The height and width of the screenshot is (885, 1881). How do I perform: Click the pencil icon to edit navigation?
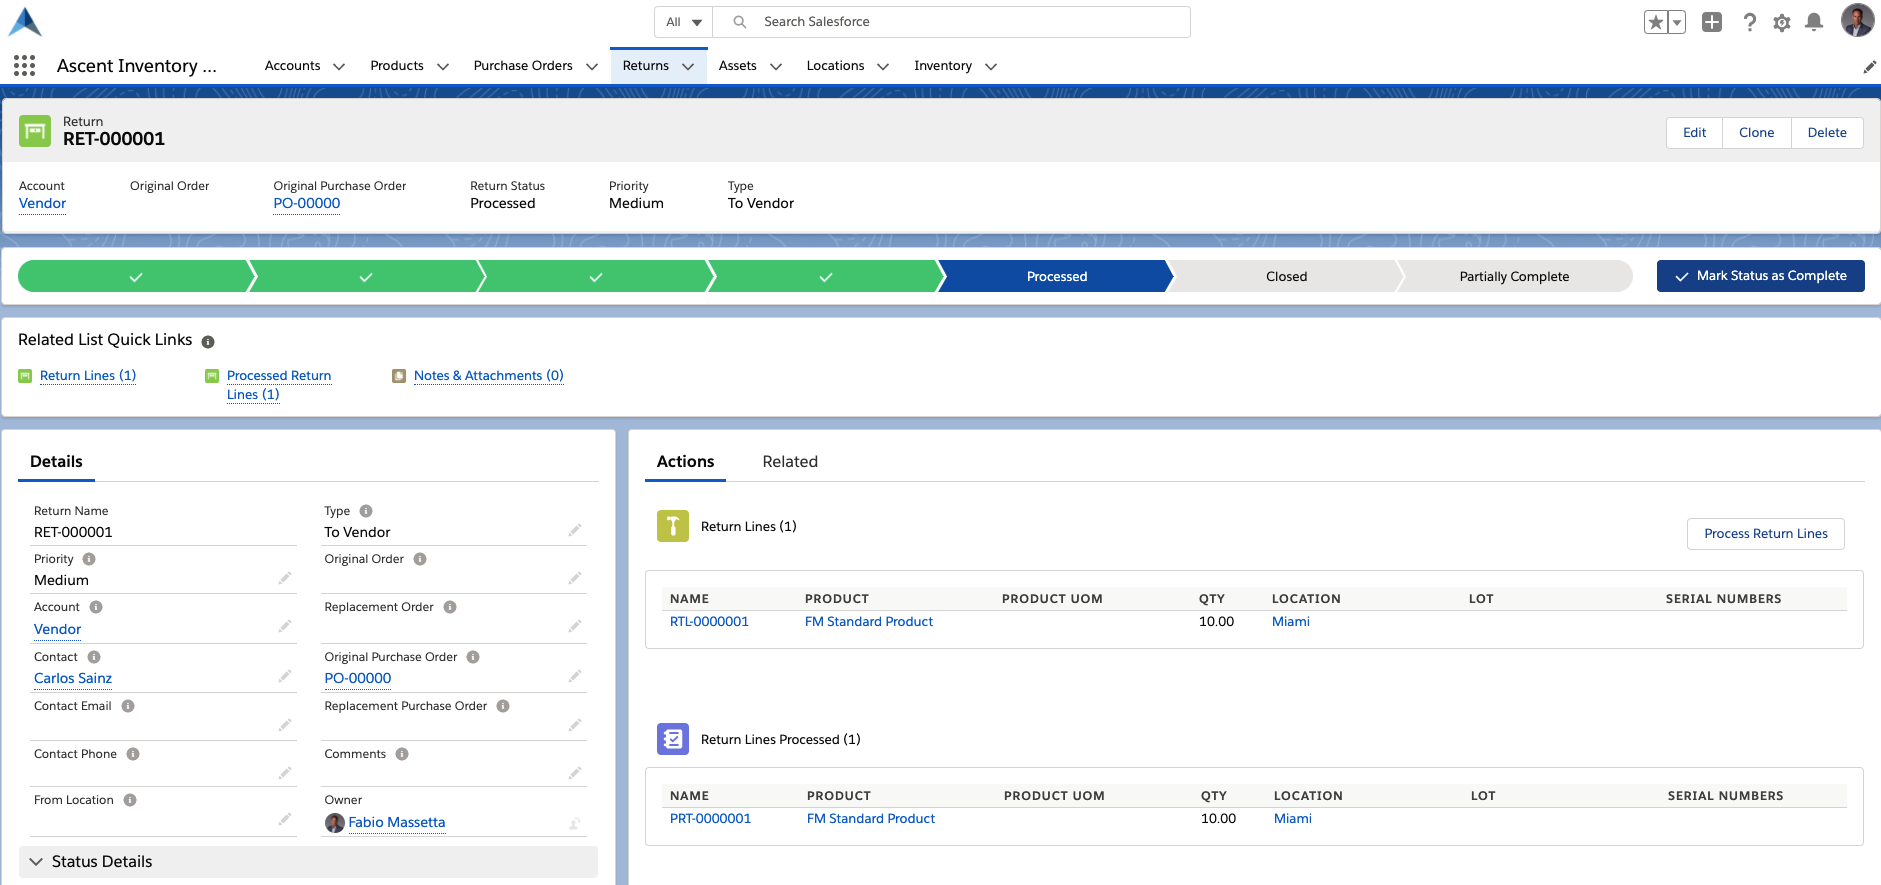pyautogui.click(x=1869, y=67)
